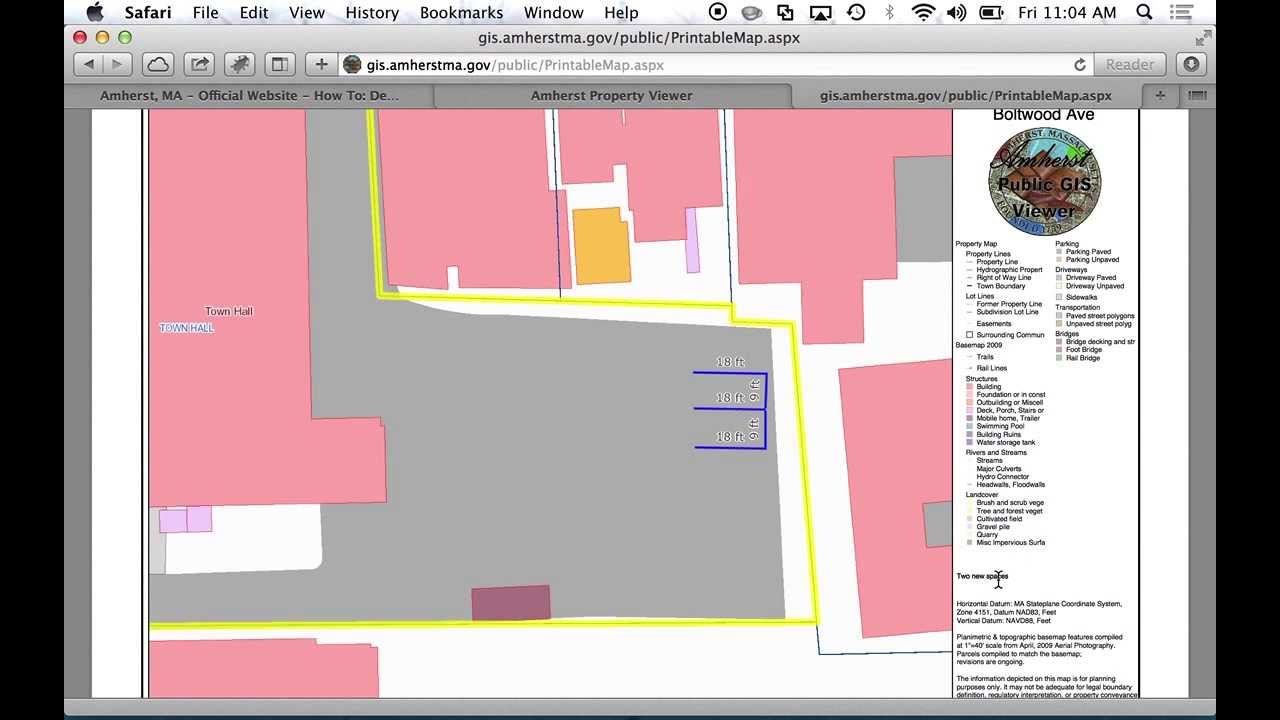Open the Bookmarks menu
The image size is (1280, 720).
(461, 12)
